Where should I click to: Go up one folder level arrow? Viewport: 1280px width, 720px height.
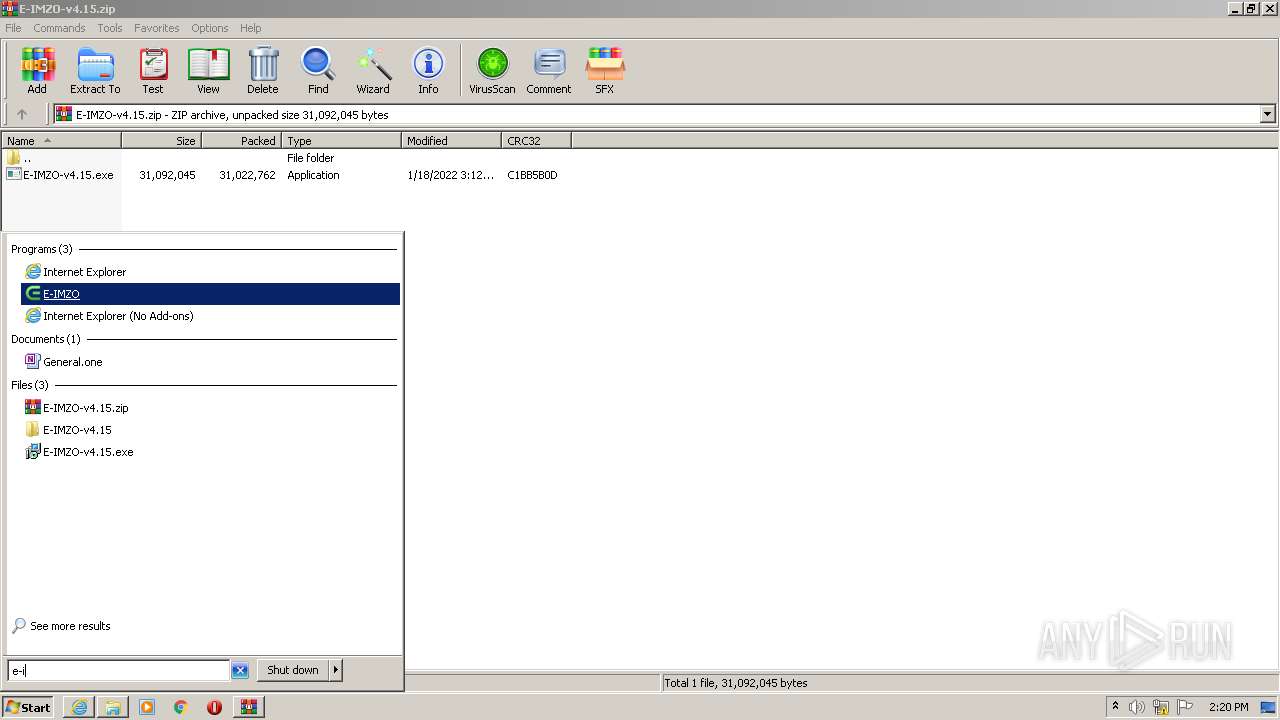(22, 114)
